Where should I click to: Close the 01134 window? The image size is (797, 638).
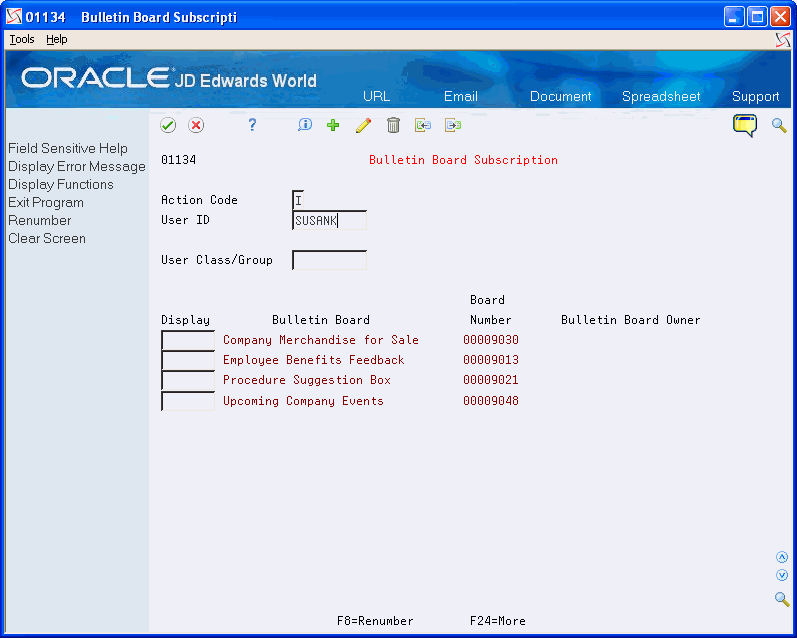[780, 17]
